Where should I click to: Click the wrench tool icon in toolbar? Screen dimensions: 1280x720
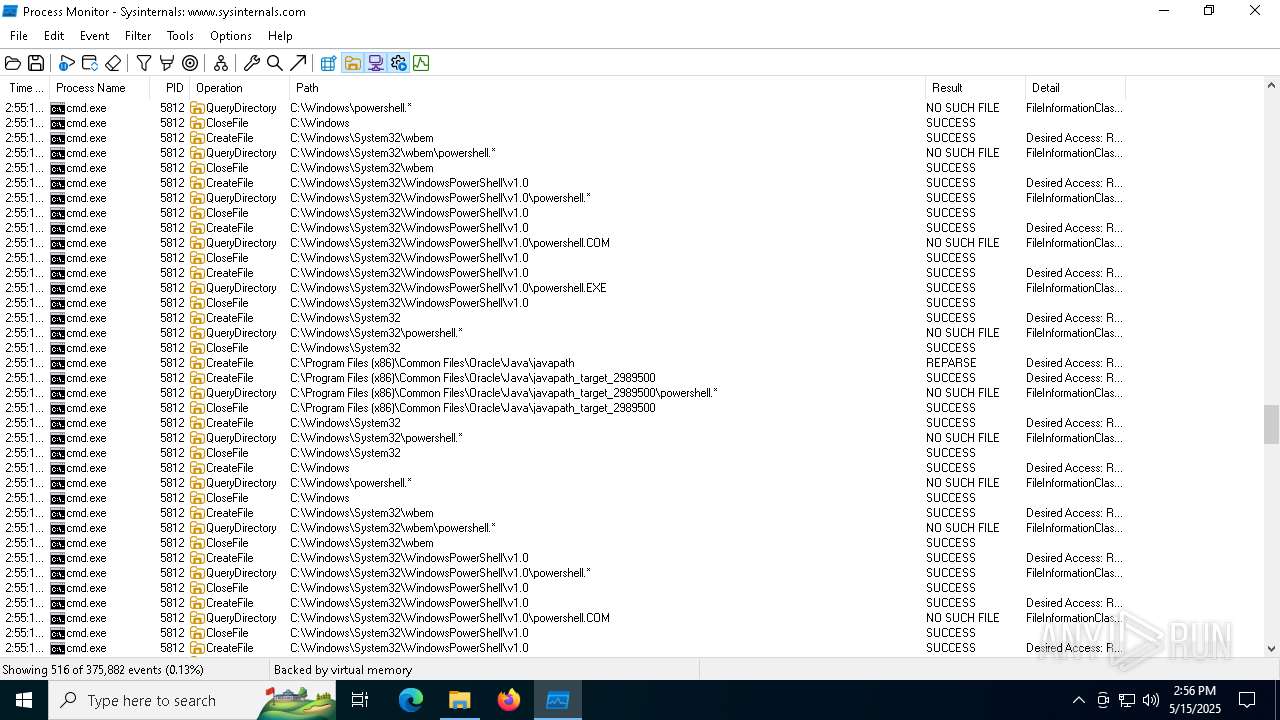point(252,63)
